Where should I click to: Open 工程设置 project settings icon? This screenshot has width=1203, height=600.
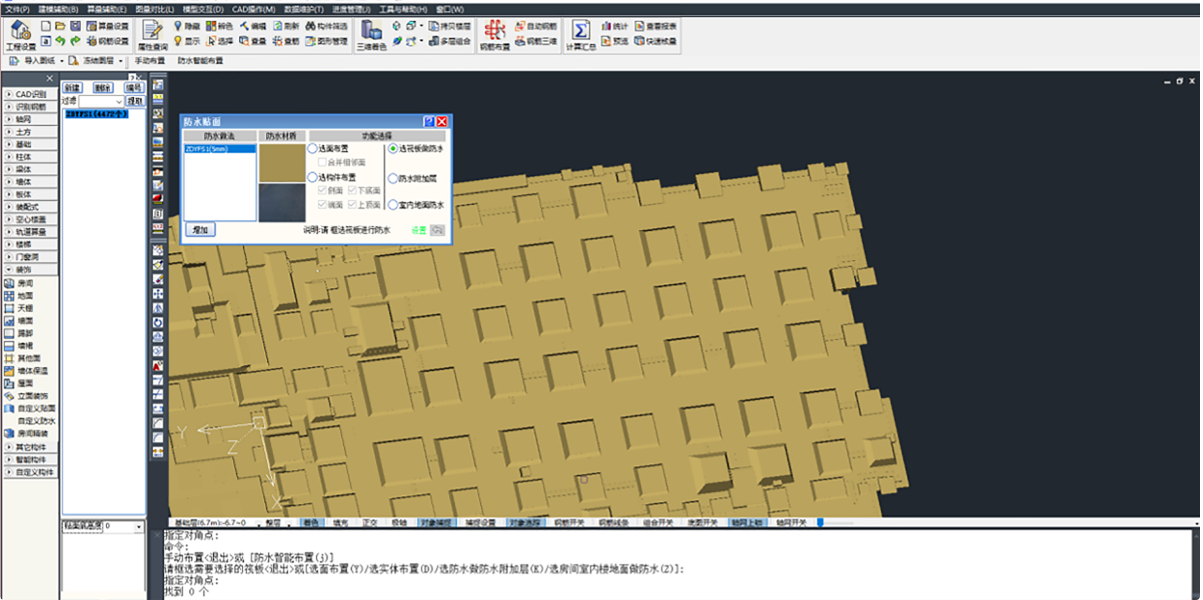coord(20,34)
